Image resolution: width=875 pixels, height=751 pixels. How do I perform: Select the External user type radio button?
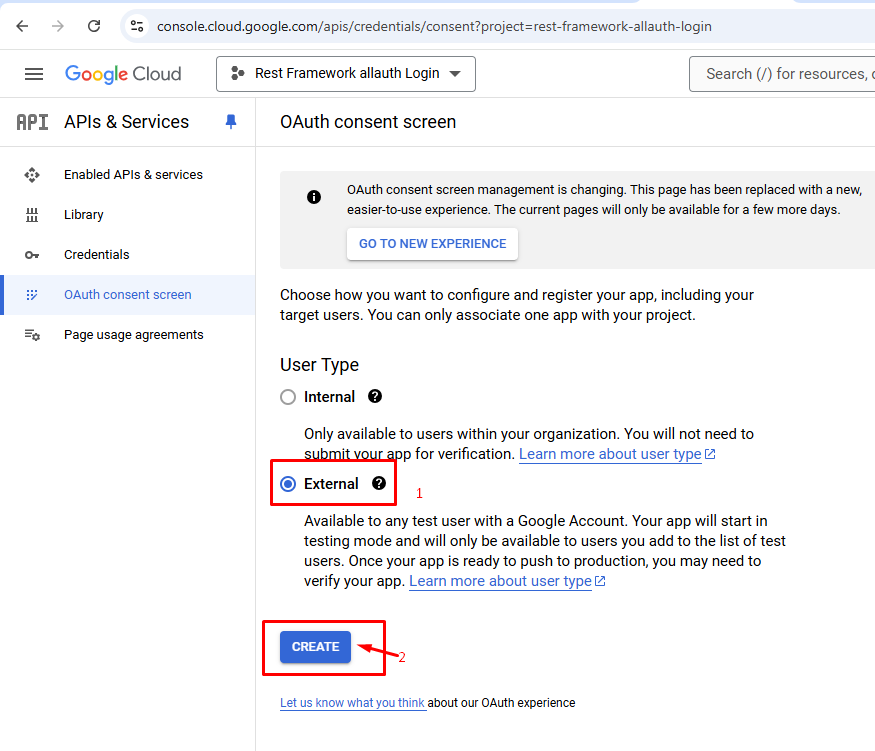288,484
